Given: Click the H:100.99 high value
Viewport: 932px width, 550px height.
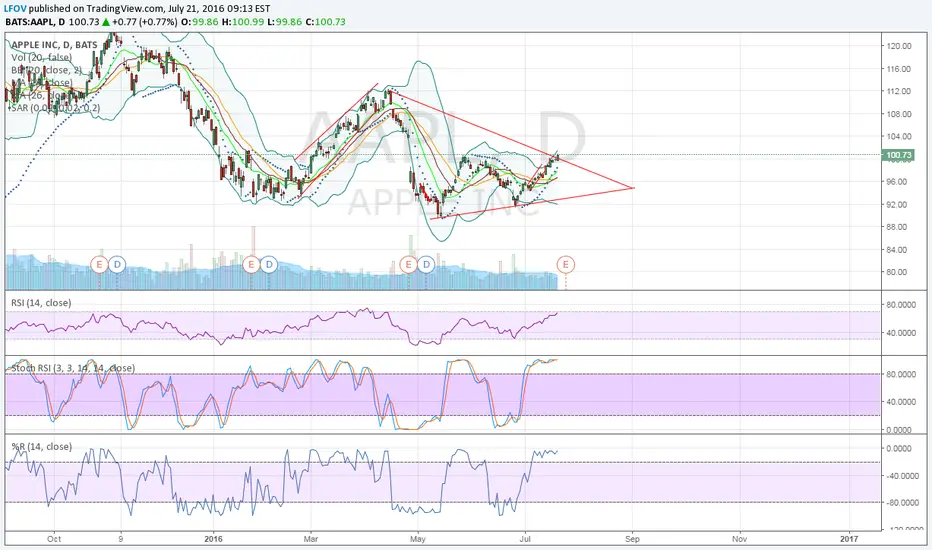Looking at the screenshot, I should pos(243,22).
